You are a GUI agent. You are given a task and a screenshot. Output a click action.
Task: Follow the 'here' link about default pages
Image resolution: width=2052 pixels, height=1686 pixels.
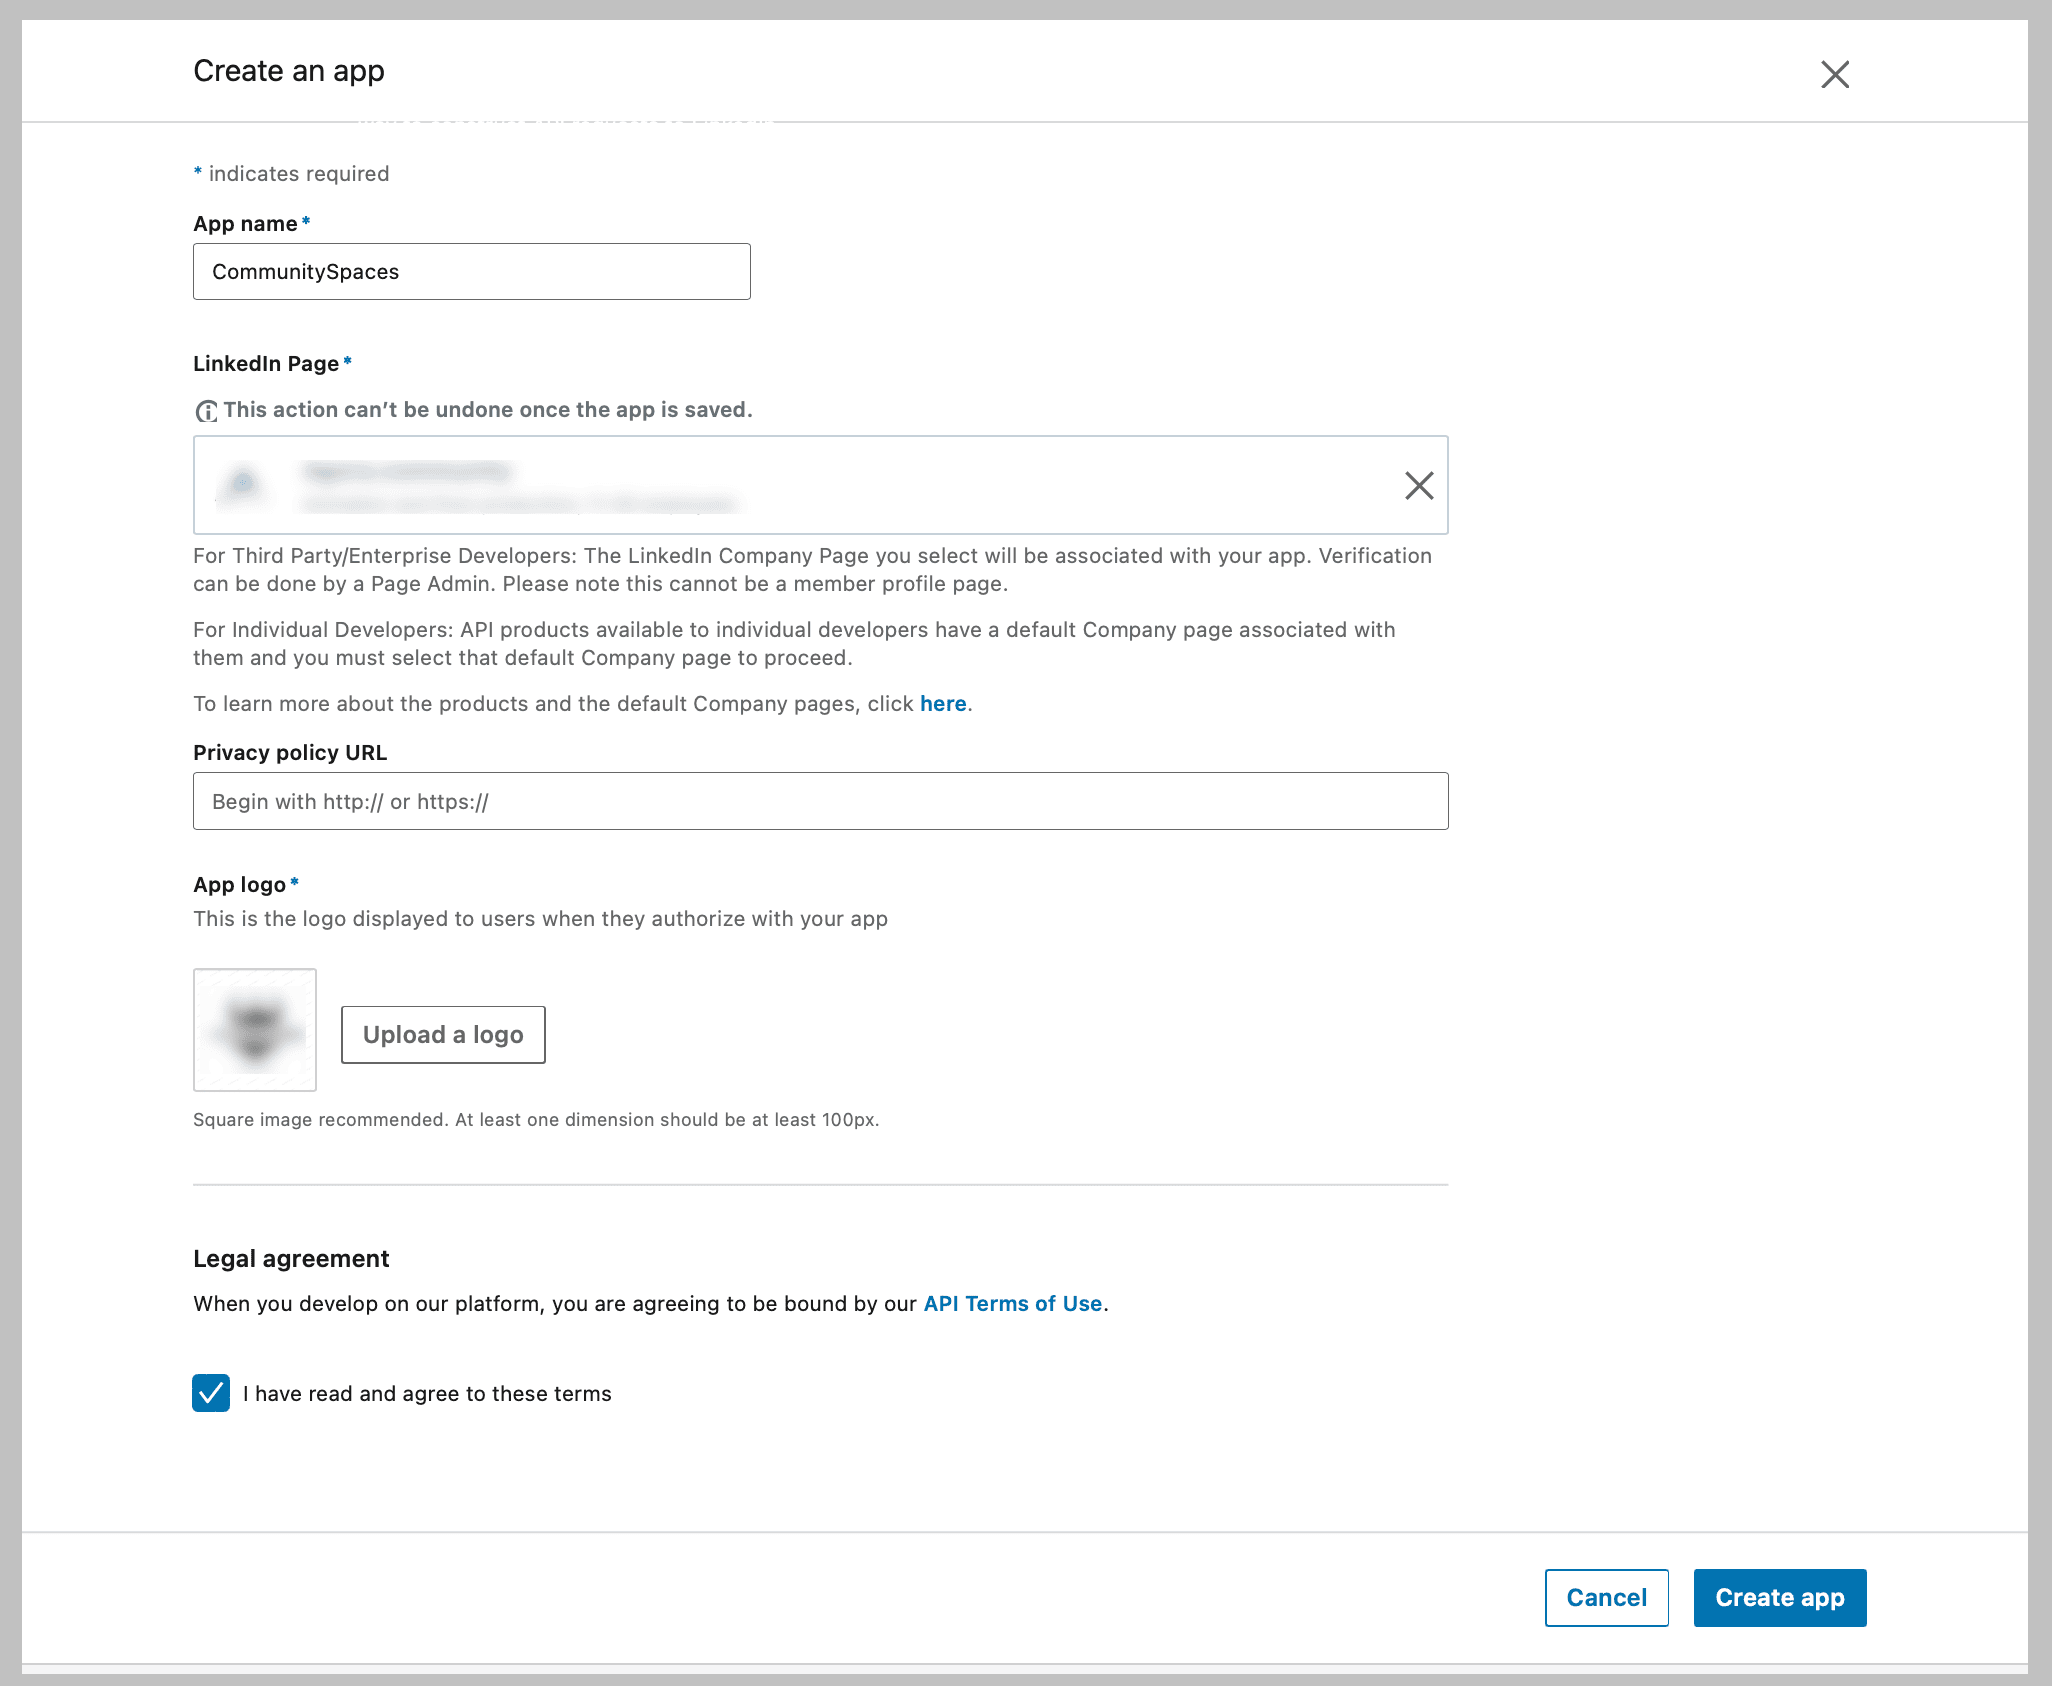click(x=942, y=704)
